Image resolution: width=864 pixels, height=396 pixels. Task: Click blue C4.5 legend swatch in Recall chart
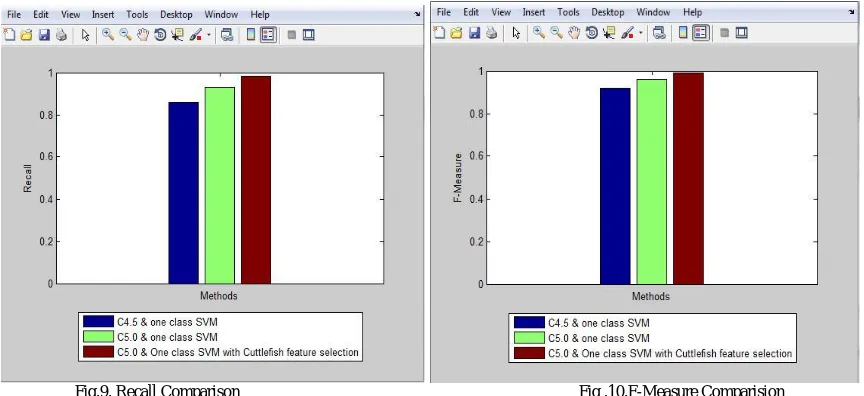coord(99,321)
